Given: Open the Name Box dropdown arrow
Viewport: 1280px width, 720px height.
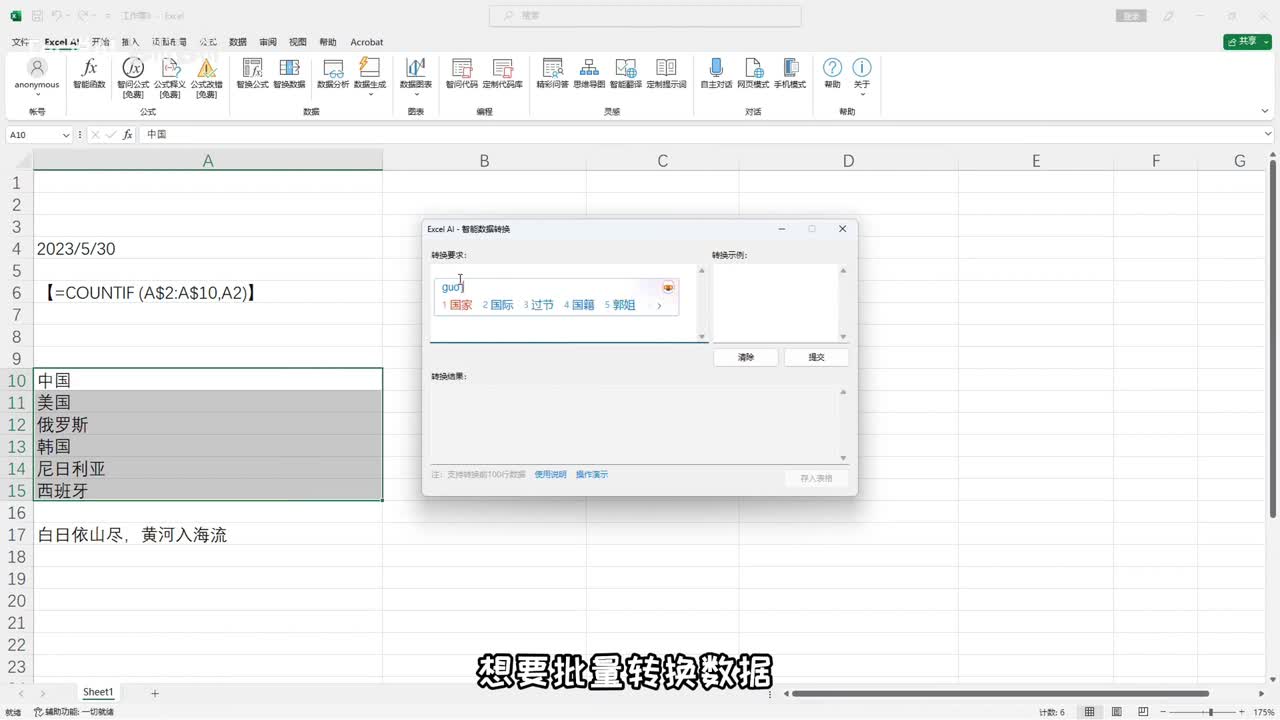Looking at the screenshot, I should [66, 135].
